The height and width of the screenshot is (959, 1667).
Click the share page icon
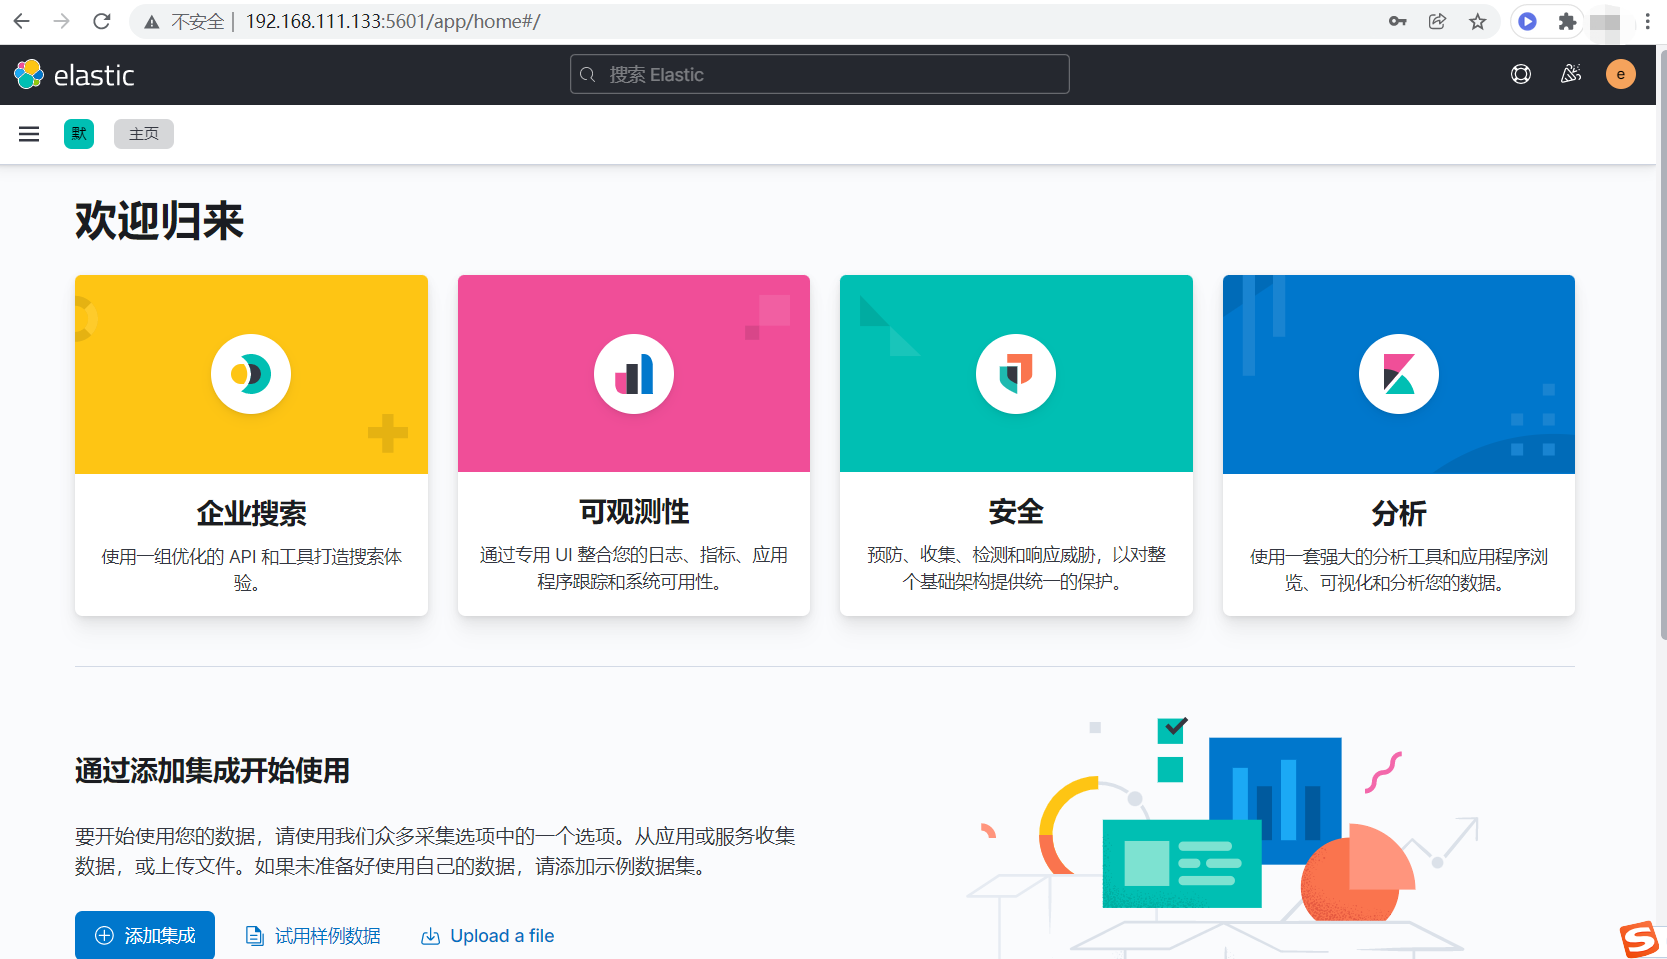point(1437,21)
